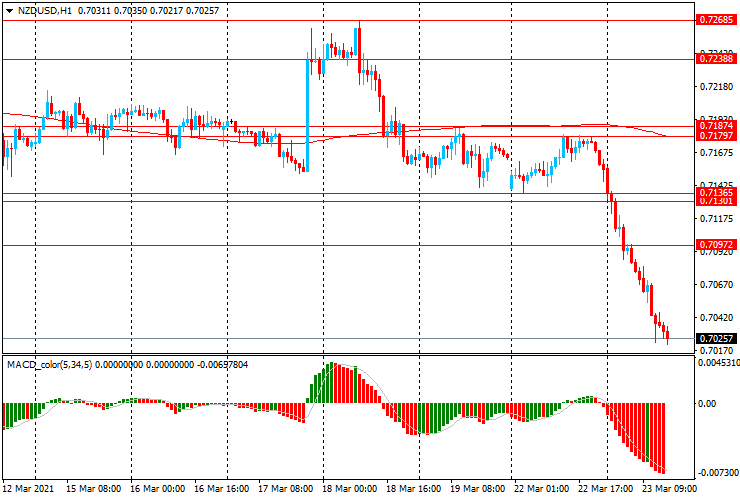Click the 0.70972 red price level label
740x500 pixels.
click(716, 245)
